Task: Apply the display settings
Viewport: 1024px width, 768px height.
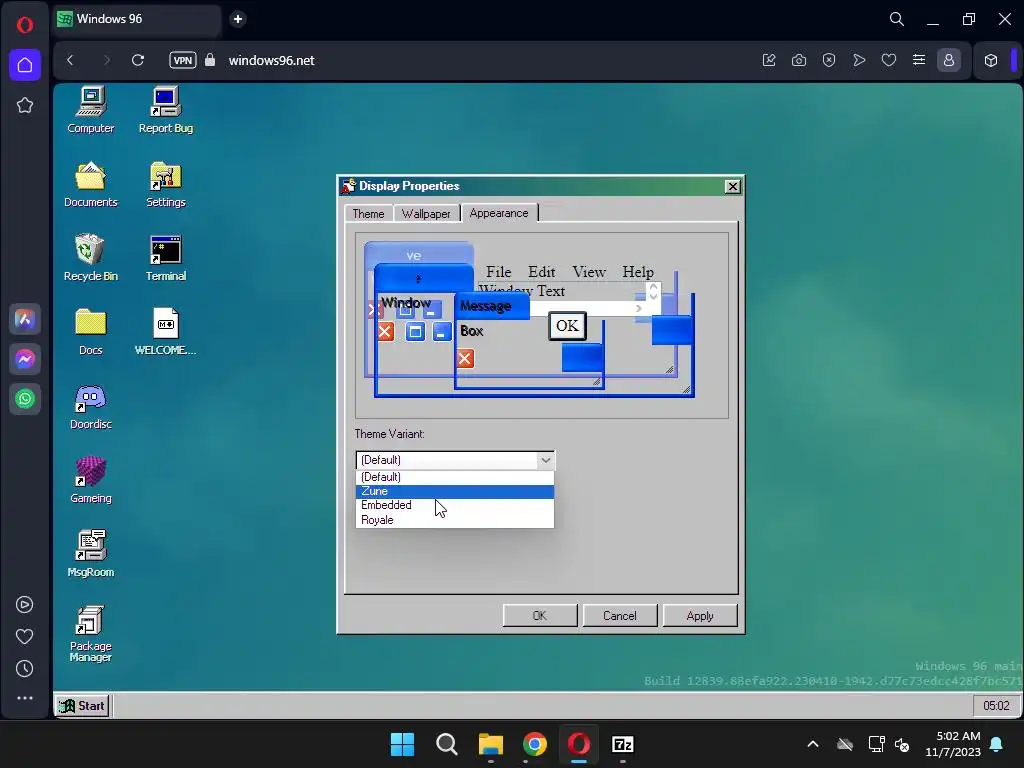Action: pyautogui.click(x=700, y=616)
